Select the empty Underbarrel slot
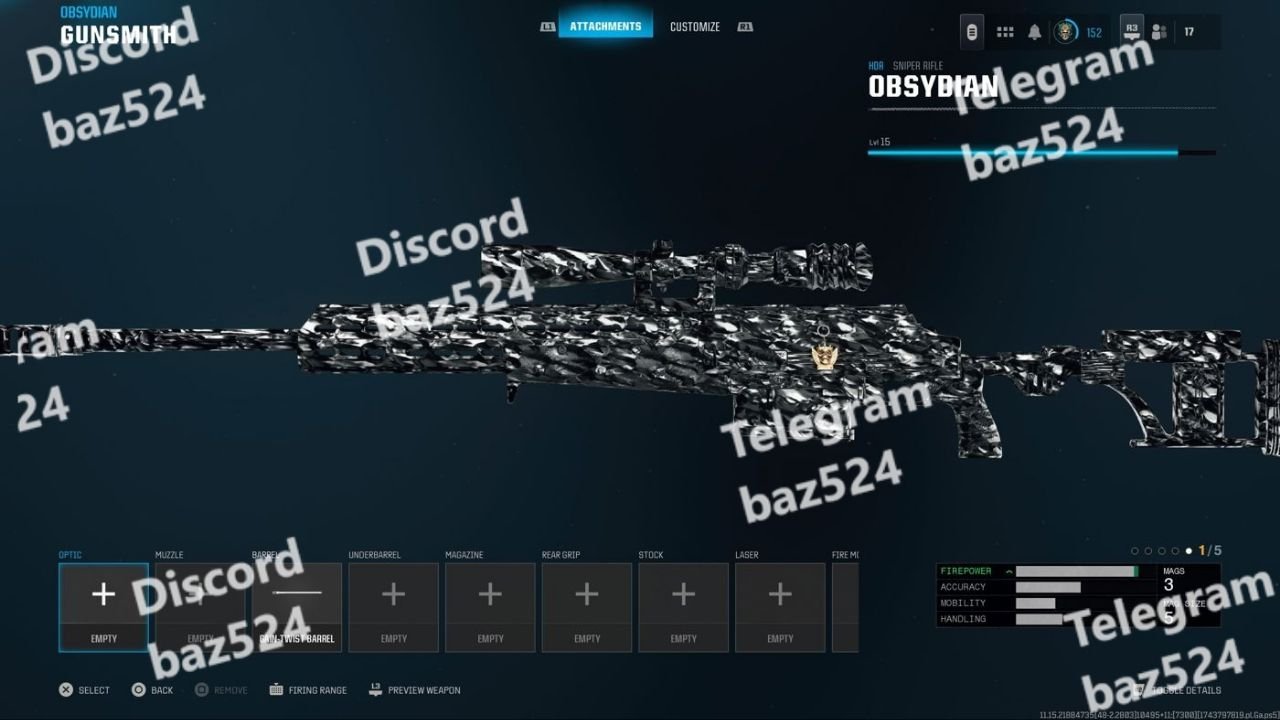The width and height of the screenshot is (1280, 720). pyautogui.click(x=393, y=608)
